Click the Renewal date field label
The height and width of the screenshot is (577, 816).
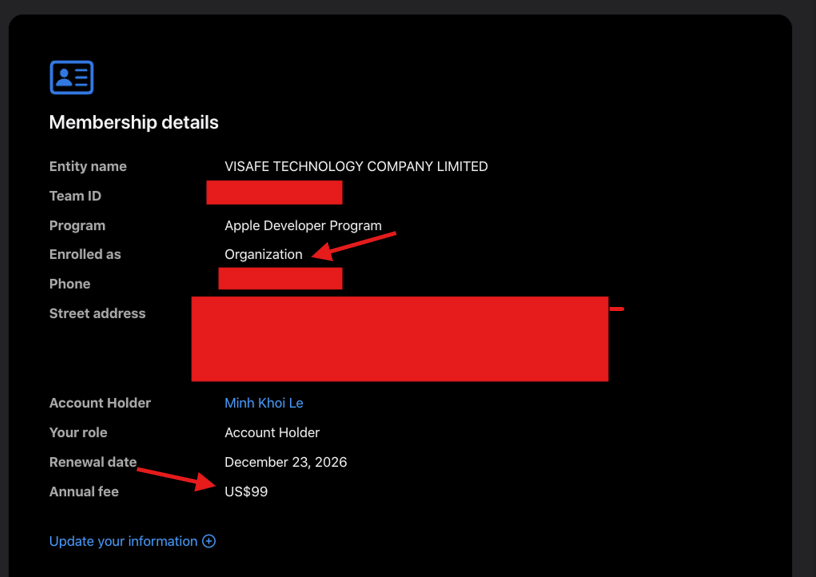(x=93, y=462)
